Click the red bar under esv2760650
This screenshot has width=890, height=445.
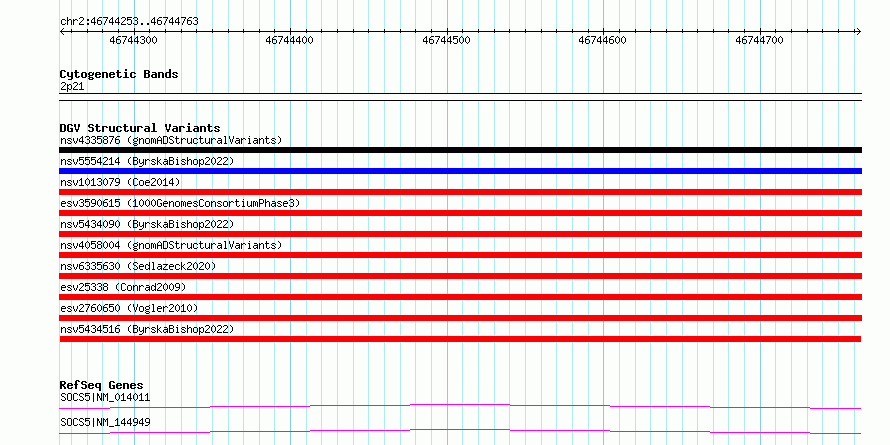point(460,318)
